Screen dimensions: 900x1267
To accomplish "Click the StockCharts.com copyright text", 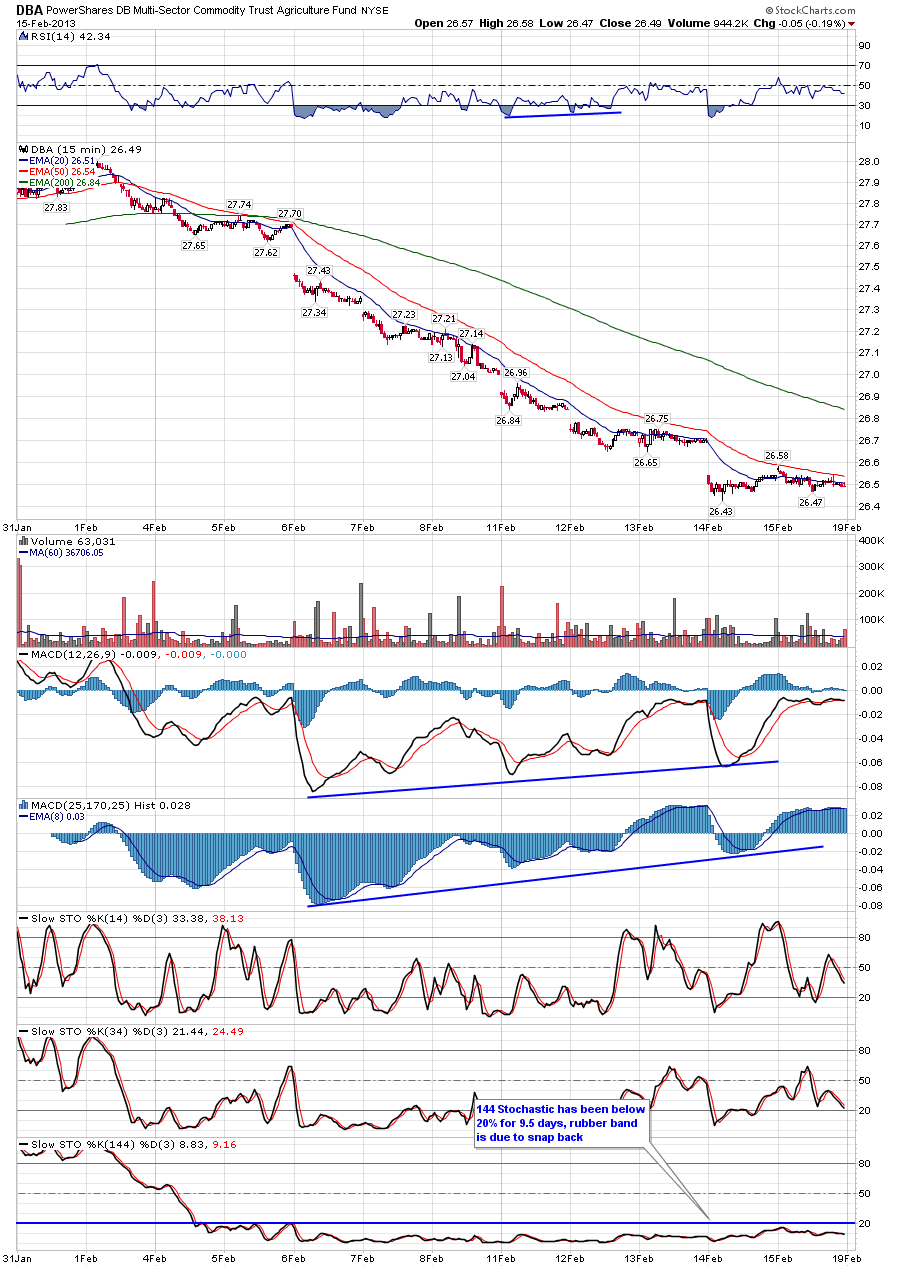I will pos(809,12).
